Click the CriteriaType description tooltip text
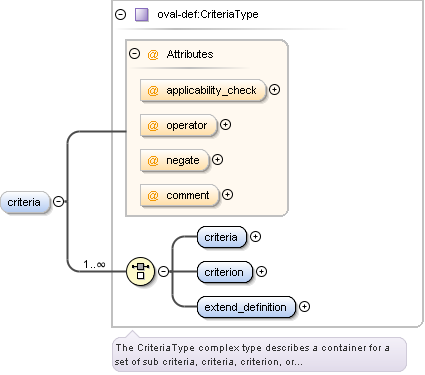Screen dimensions: 425x375 click(252, 355)
